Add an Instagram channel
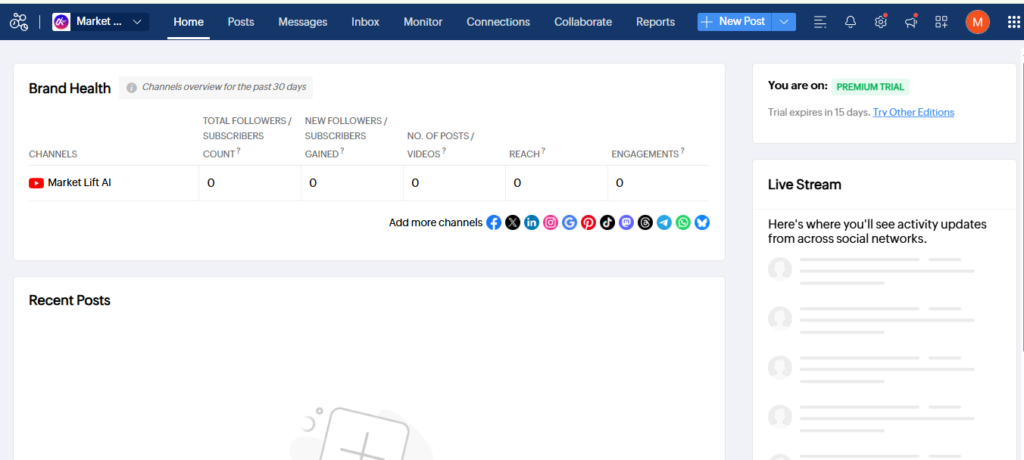The height and width of the screenshot is (460, 1024). coord(551,223)
